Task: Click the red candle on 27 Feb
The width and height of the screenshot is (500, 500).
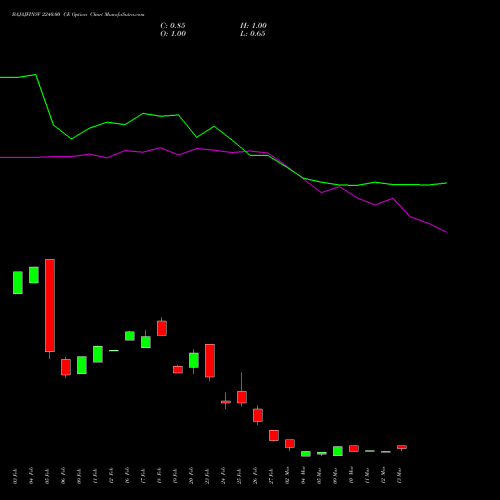Action: pyautogui.click(x=274, y=435)
